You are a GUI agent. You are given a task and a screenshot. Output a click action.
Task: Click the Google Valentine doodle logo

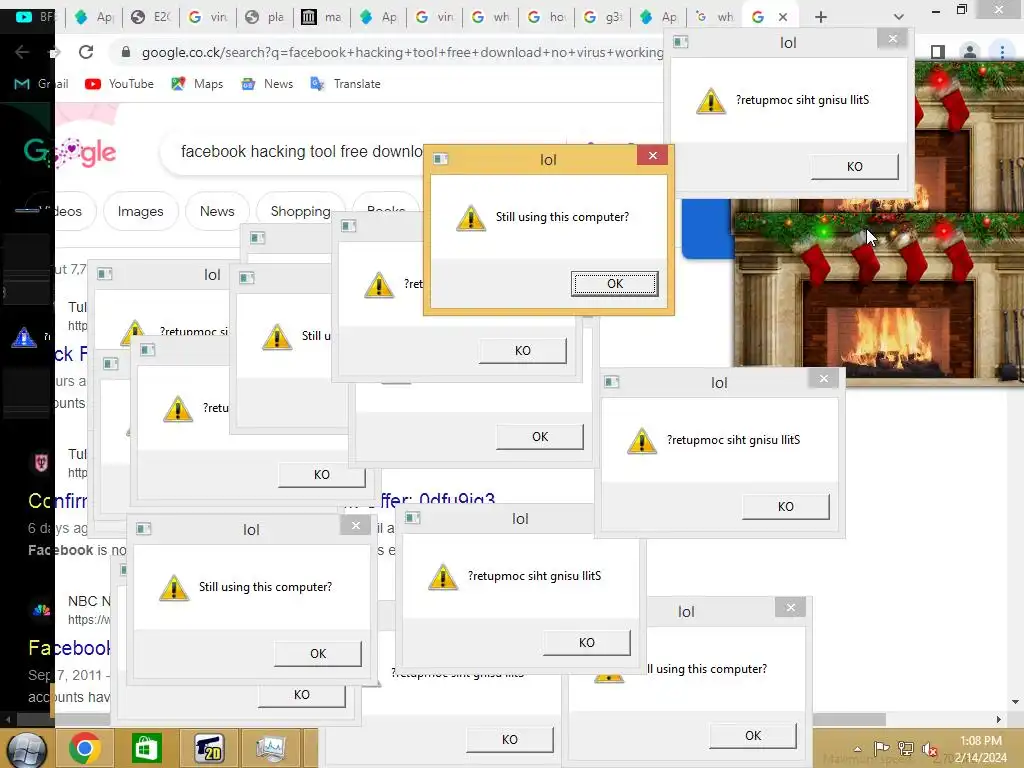[x=69, y=153]
